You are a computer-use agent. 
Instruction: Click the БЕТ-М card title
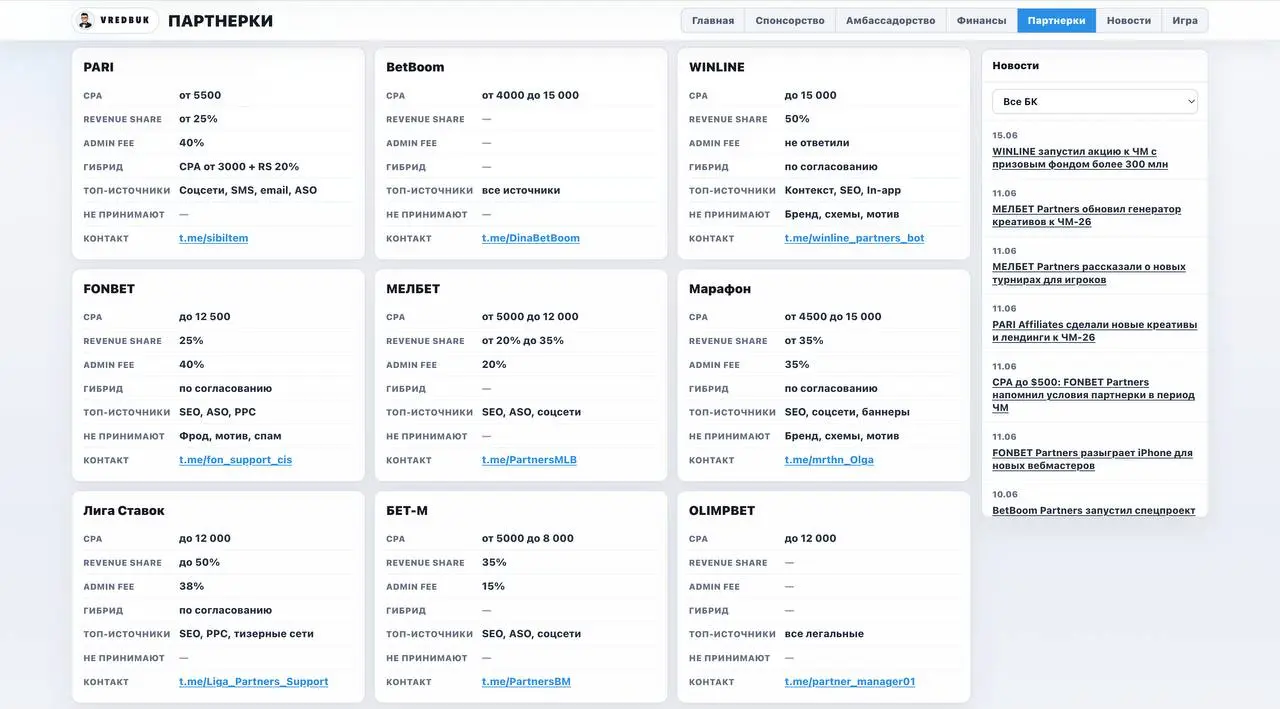pos(407,511)
